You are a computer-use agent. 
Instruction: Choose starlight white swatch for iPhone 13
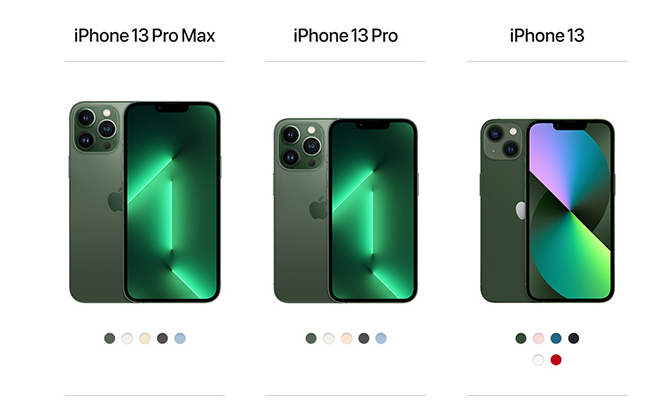coord(538,360)
